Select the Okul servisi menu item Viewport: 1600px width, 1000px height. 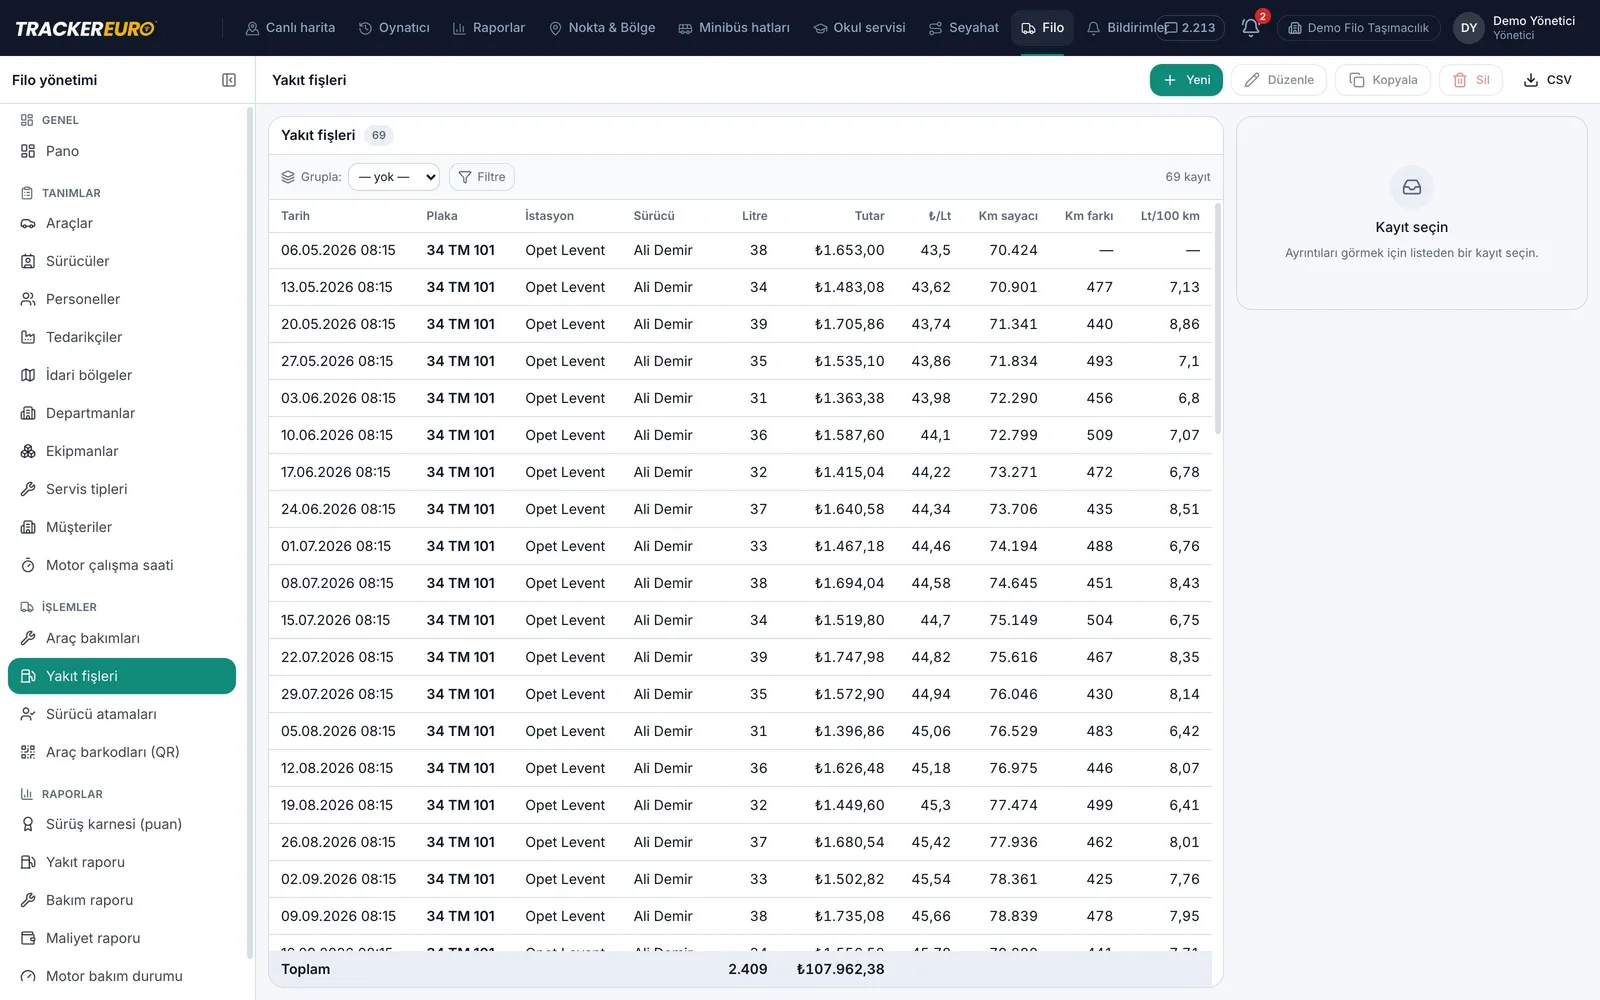tap(859, 28)
